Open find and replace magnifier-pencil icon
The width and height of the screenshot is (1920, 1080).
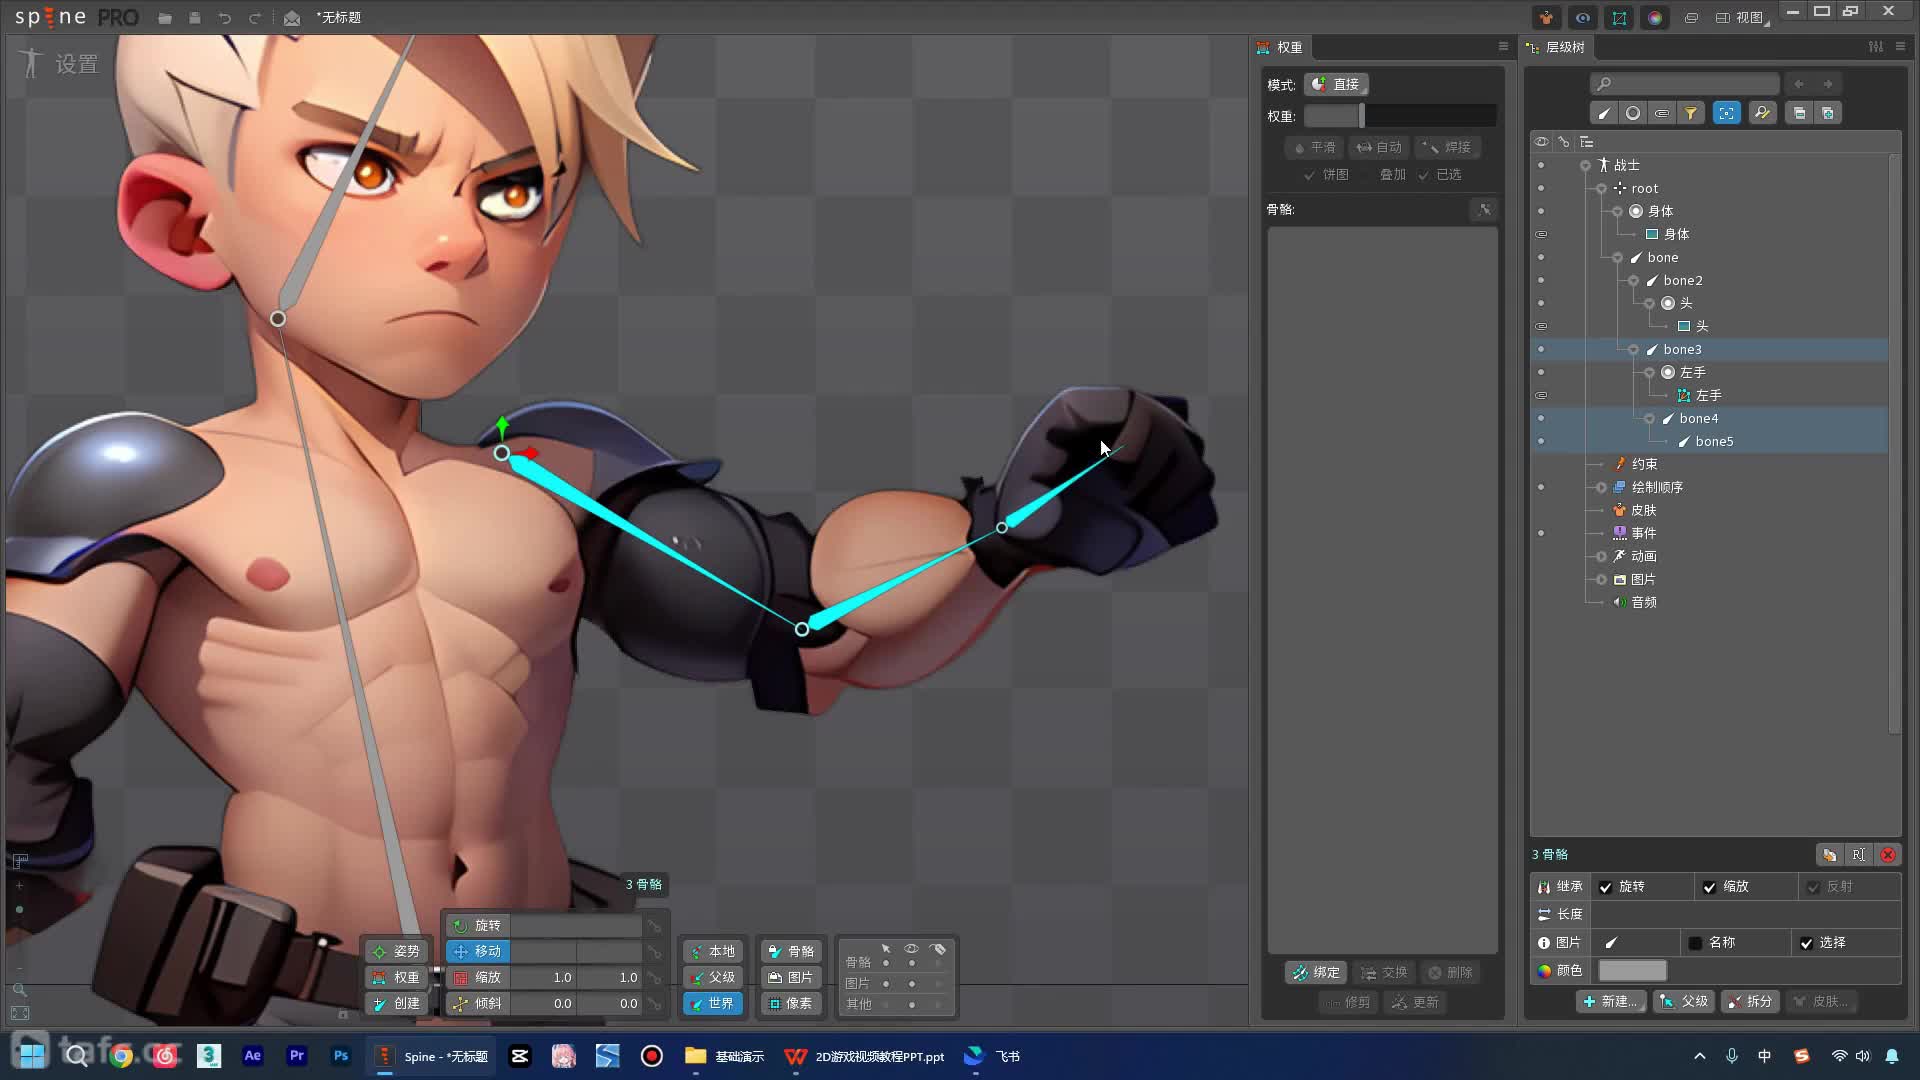point(1763,113)
